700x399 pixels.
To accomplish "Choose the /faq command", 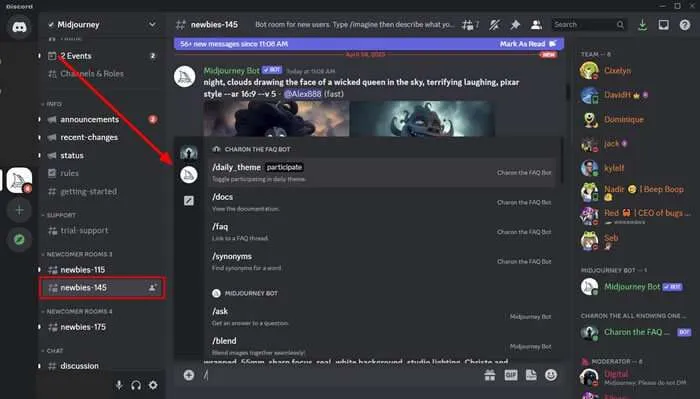I will pyautogui.click(x=382, y=232).
